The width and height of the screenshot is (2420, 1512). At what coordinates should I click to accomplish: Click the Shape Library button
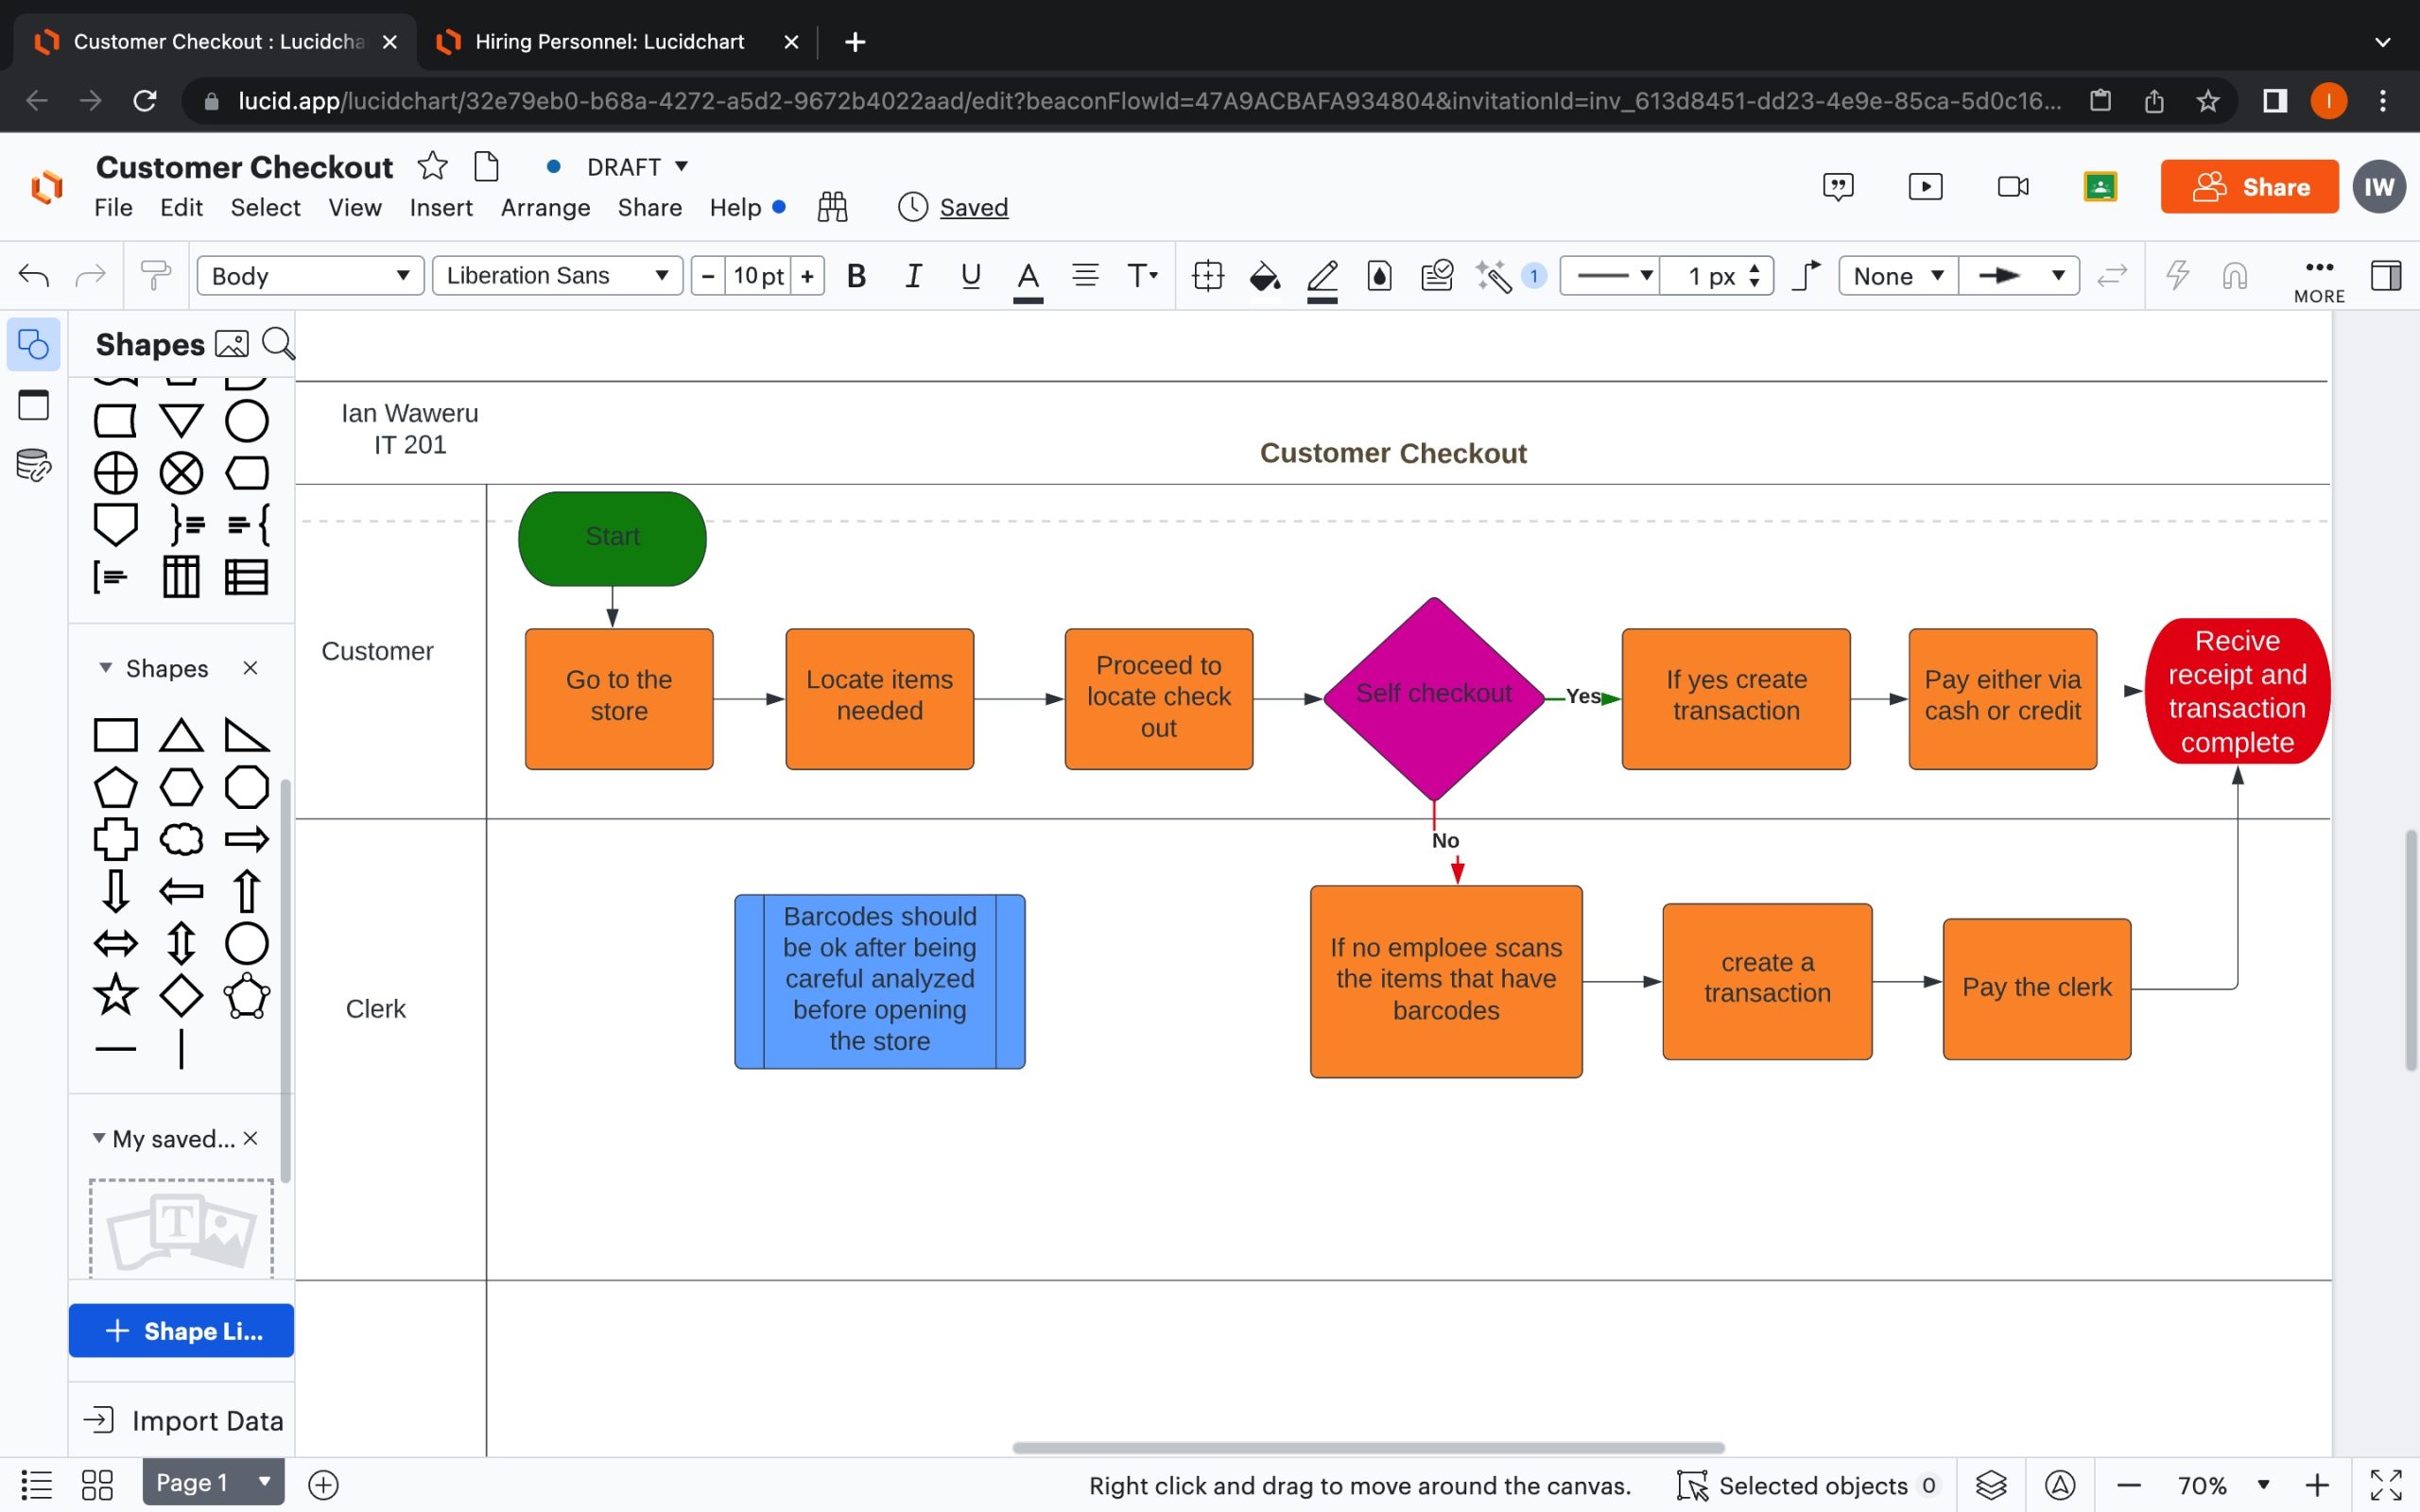181,1330
